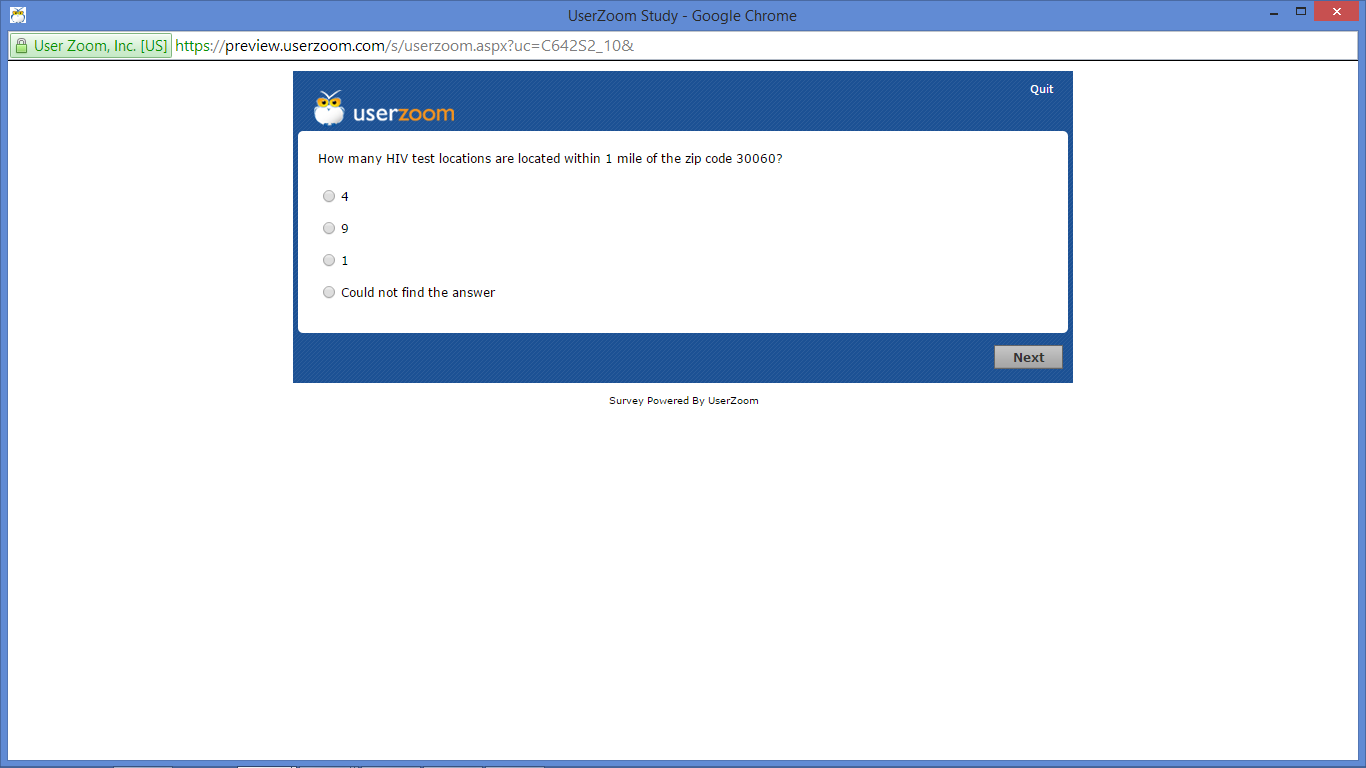This screenshot has height=768, width=1366.
Task: Select the radio button for answer 4
Action: point(329,197)
